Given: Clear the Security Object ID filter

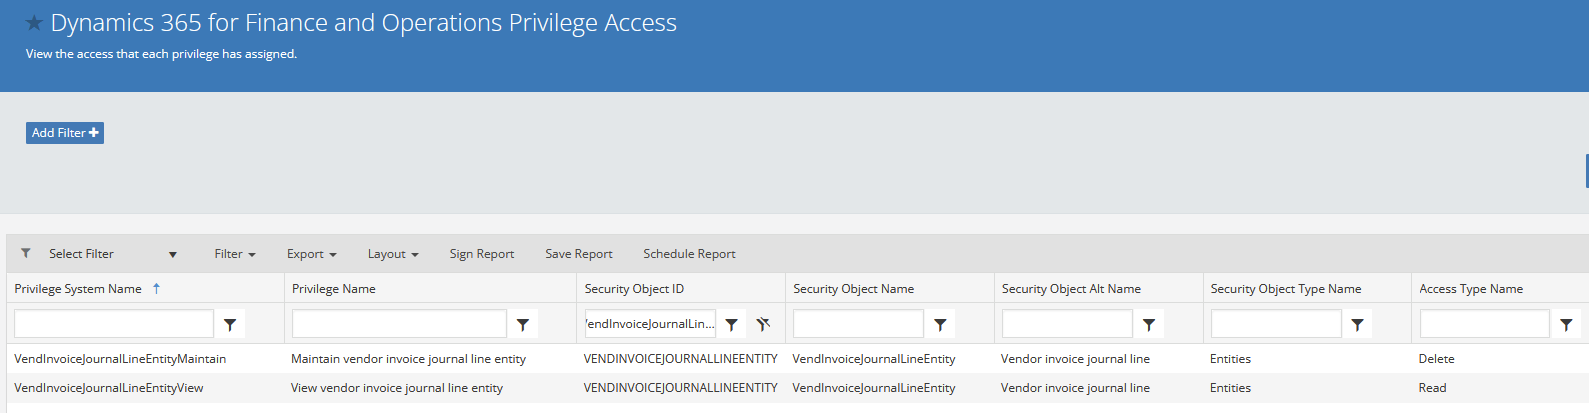Looking at the screenshot, I should coord(763,324).
